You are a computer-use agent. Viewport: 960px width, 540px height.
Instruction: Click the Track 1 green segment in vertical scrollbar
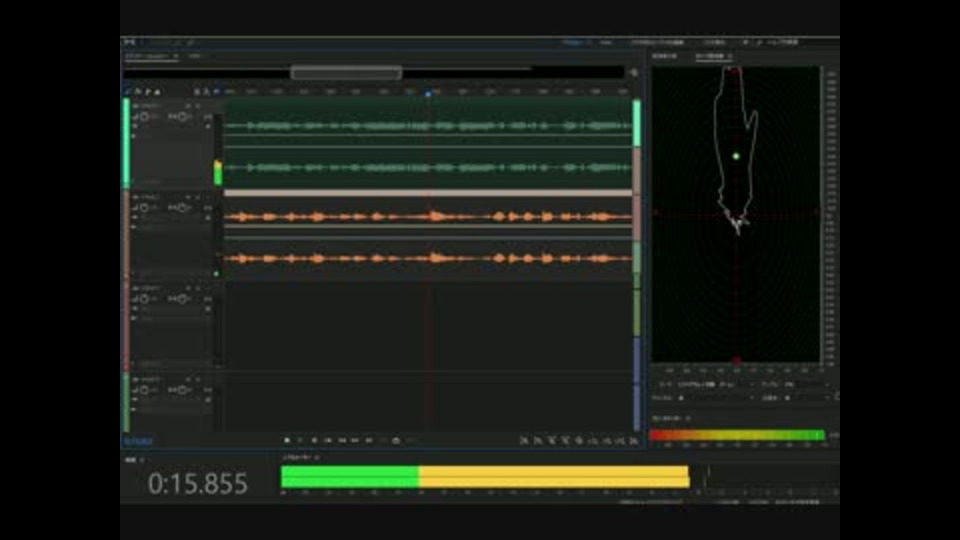(x=637, y=124)
